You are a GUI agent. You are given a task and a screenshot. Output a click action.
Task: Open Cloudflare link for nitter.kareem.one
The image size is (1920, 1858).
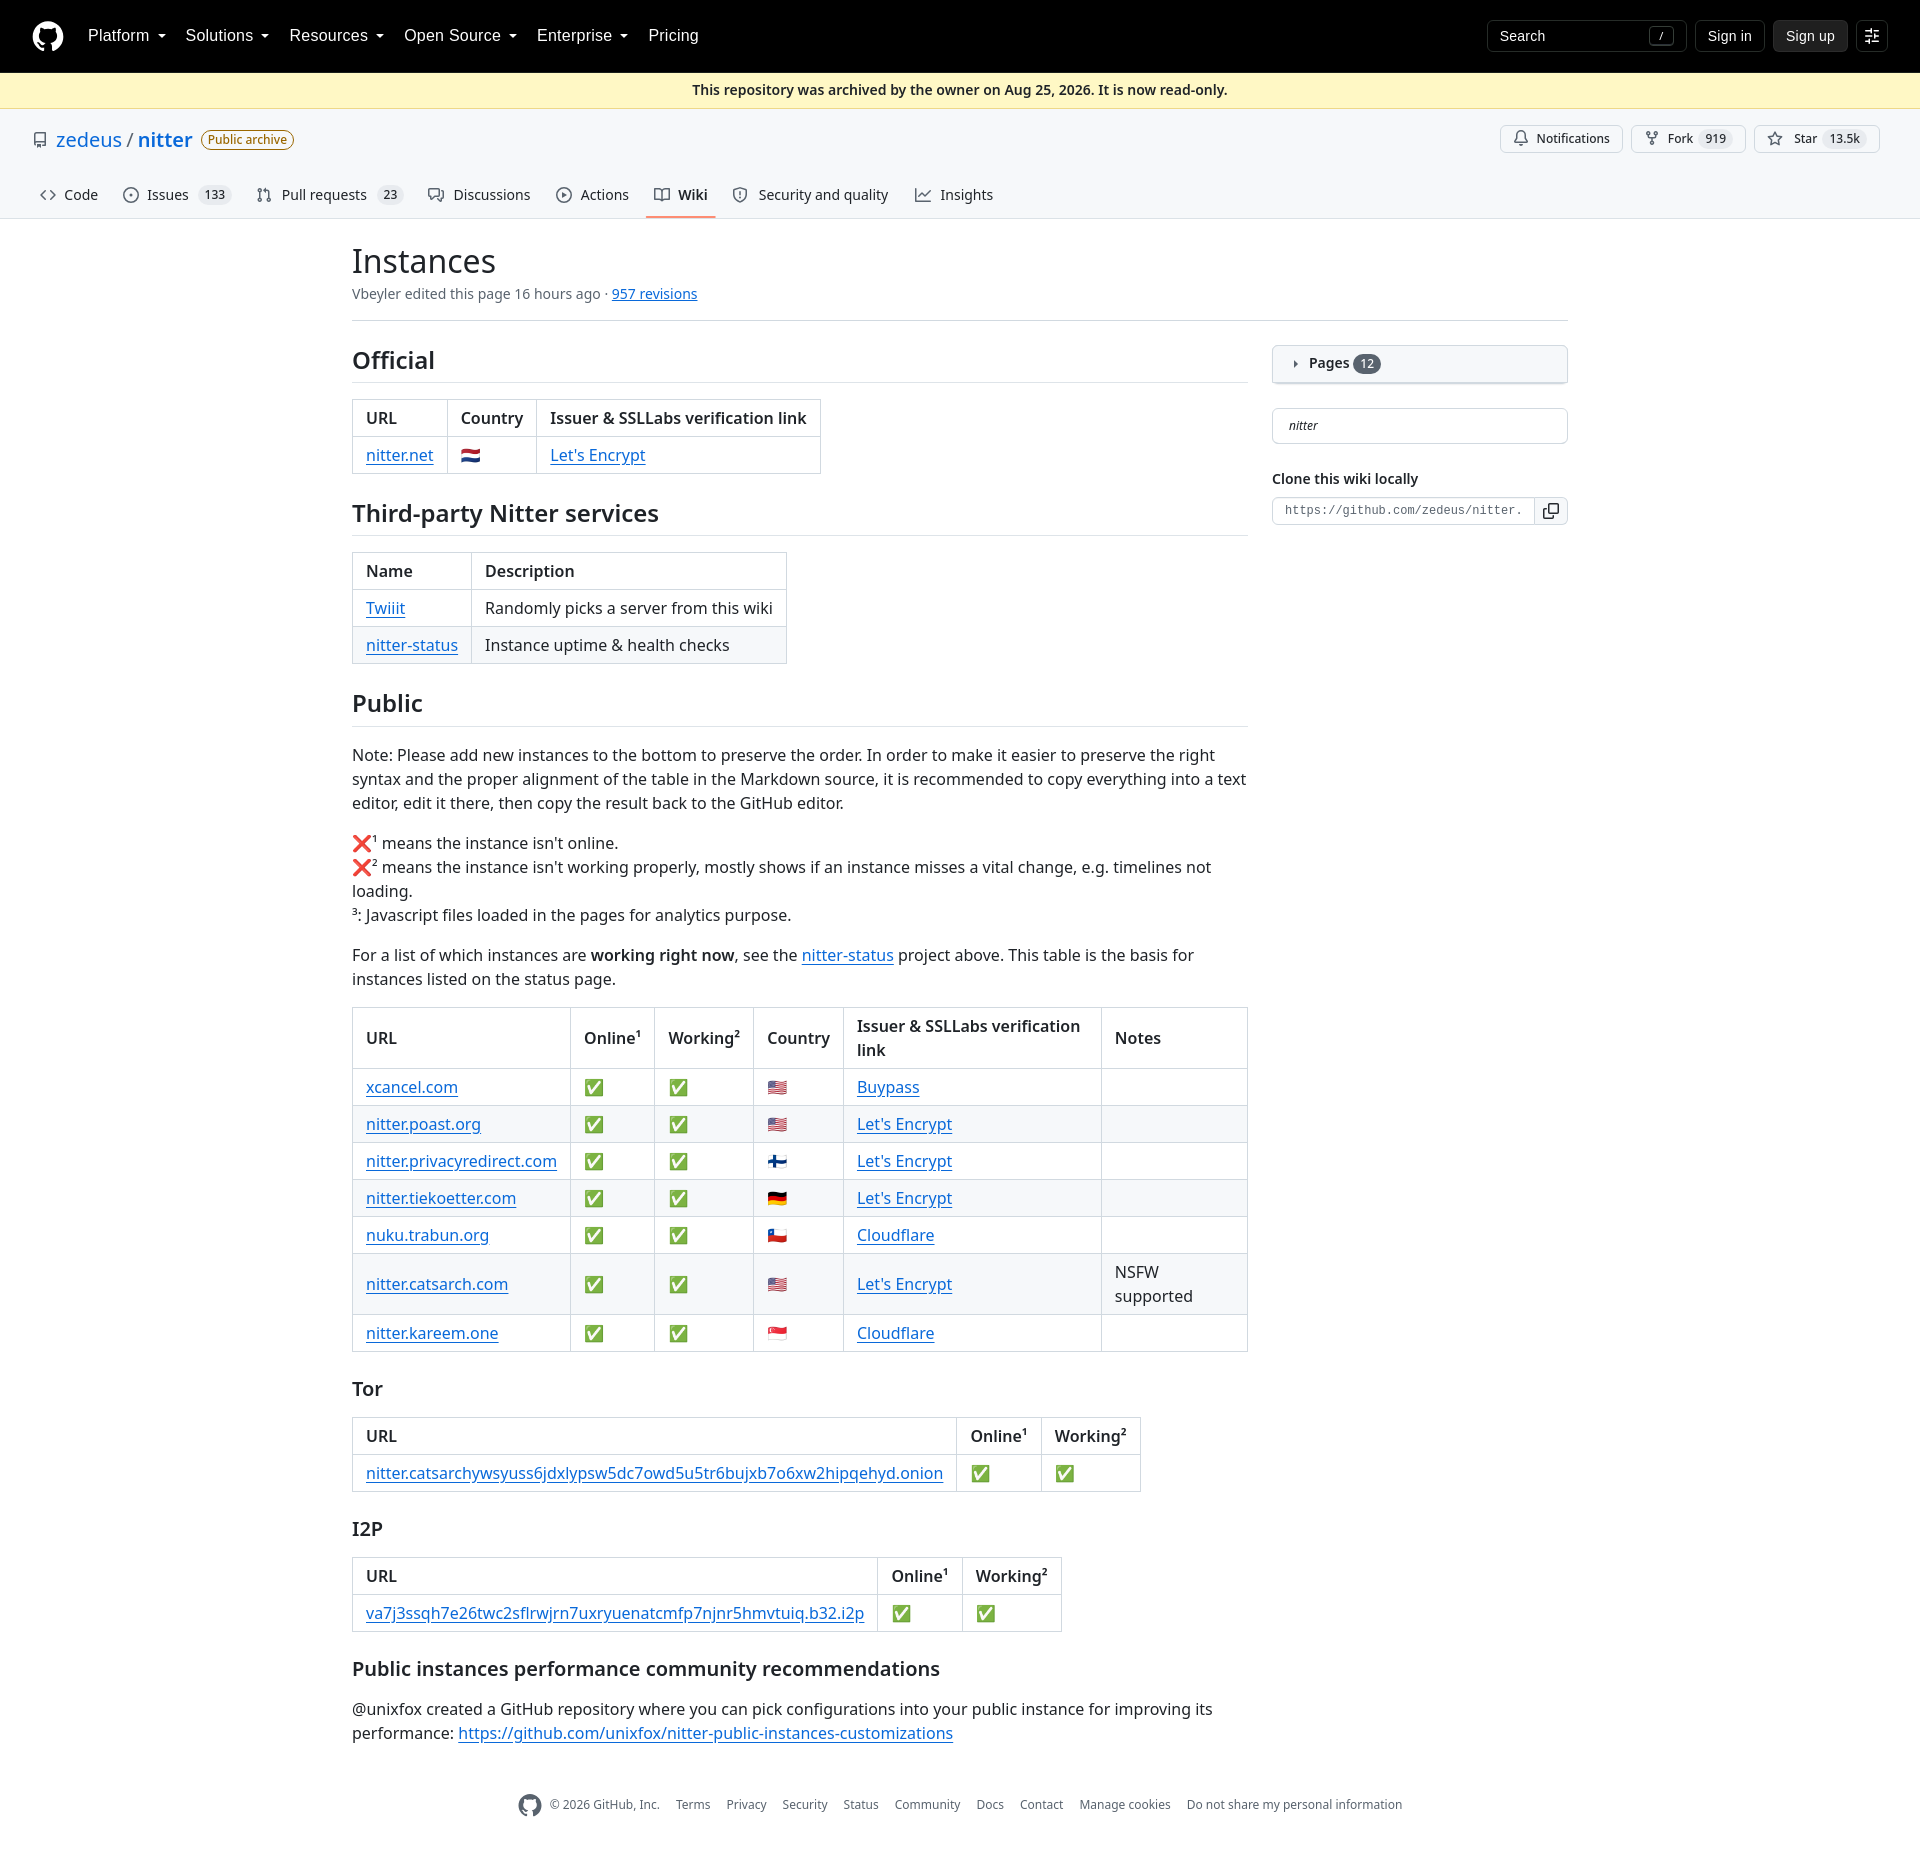(x=895, y=1334)
